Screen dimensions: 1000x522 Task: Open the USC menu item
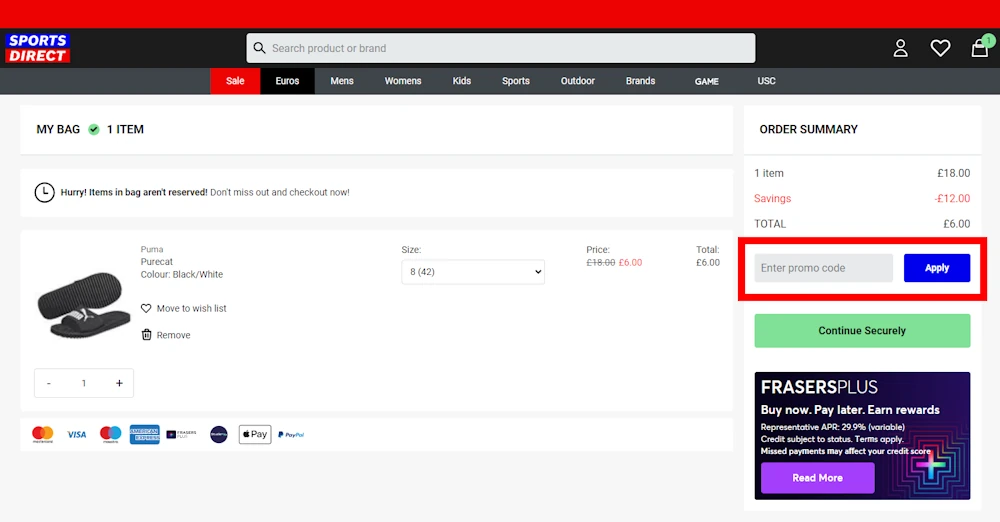[767, 81]
